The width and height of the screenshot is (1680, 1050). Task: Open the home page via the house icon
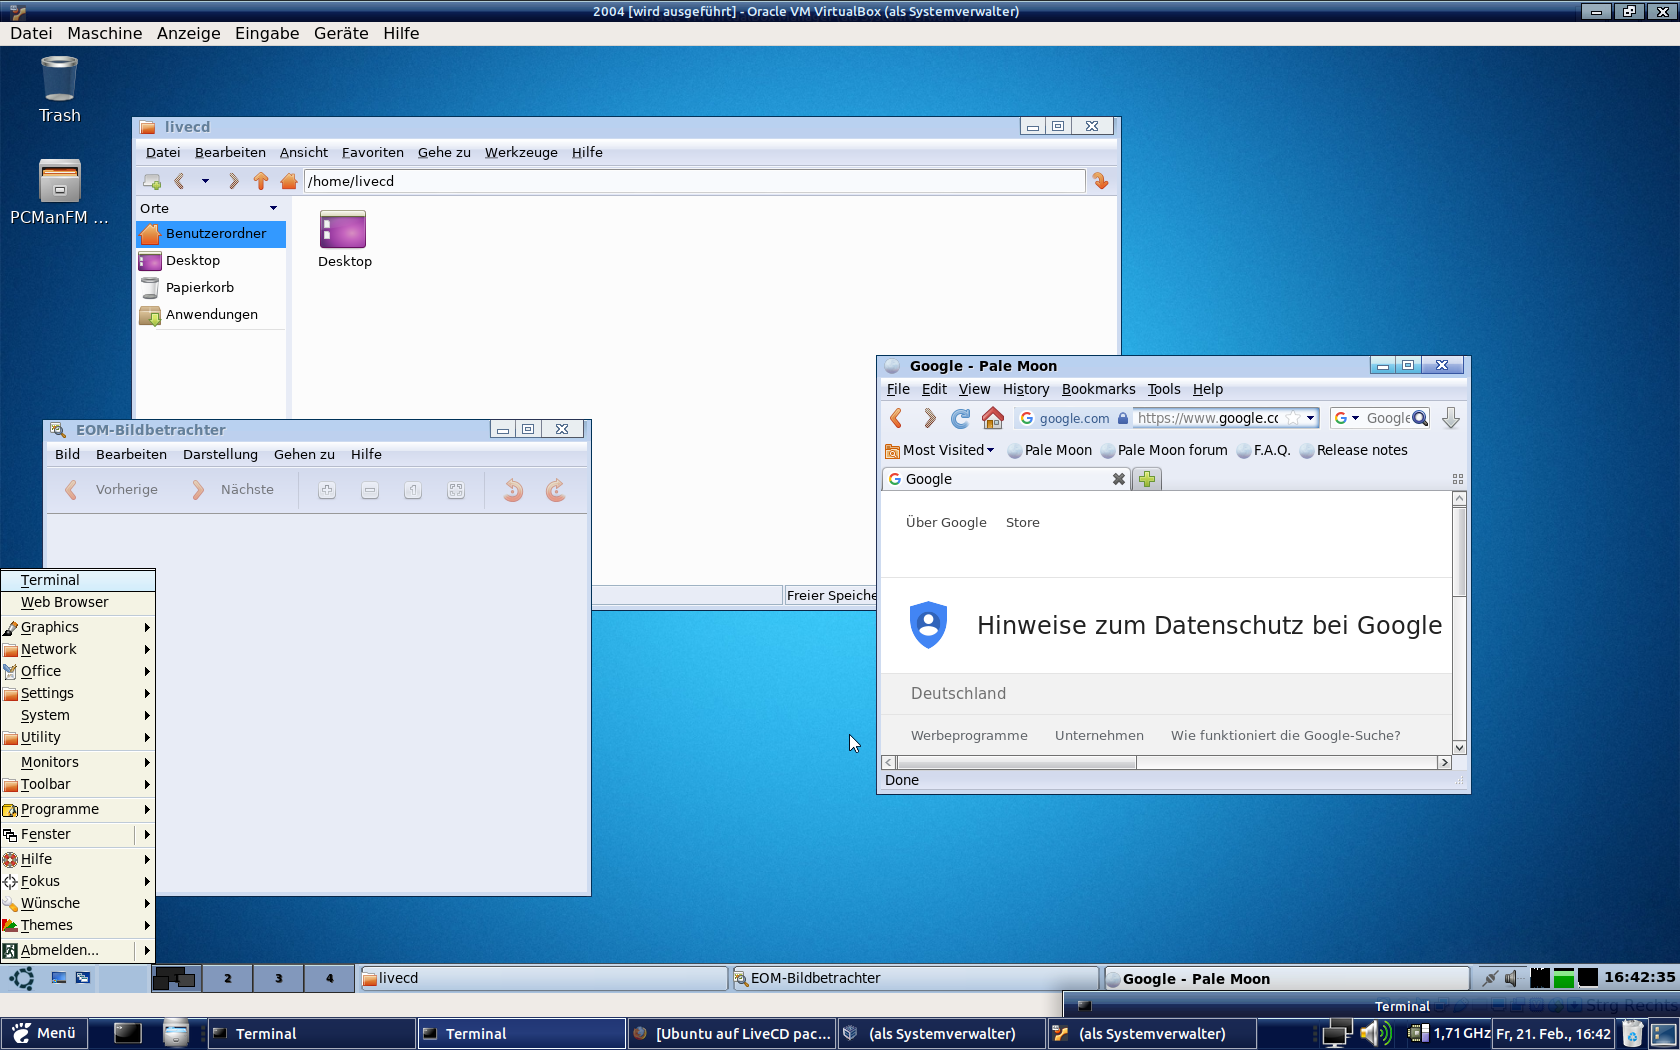pos(992,418)
